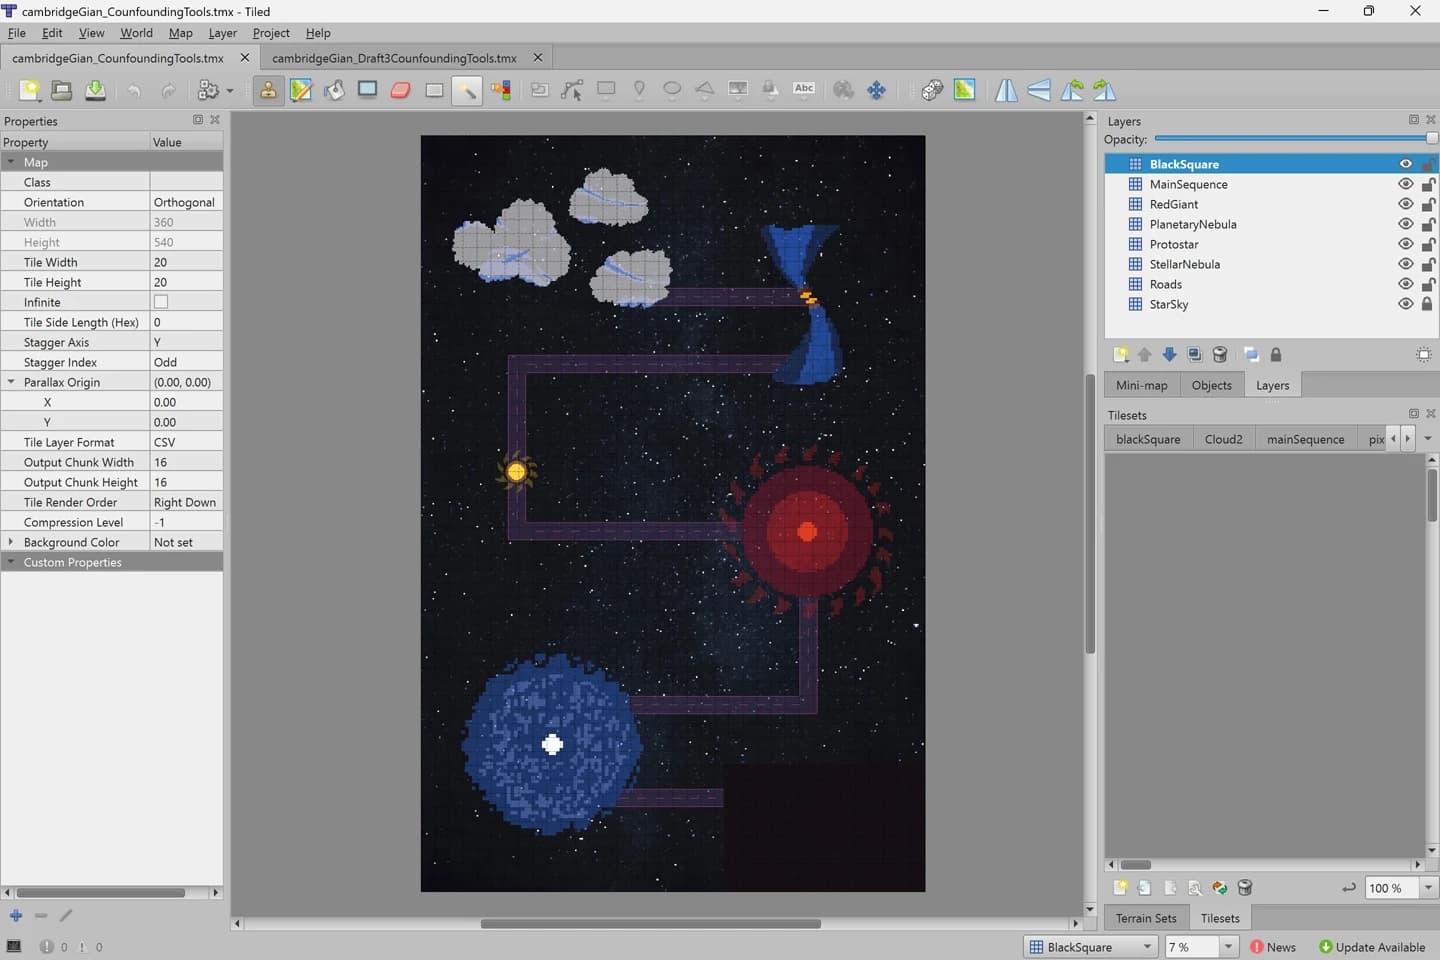1440x960 pixels.
Task: Open the tileset zoom 100 % dropdown
Action: 1428,888
